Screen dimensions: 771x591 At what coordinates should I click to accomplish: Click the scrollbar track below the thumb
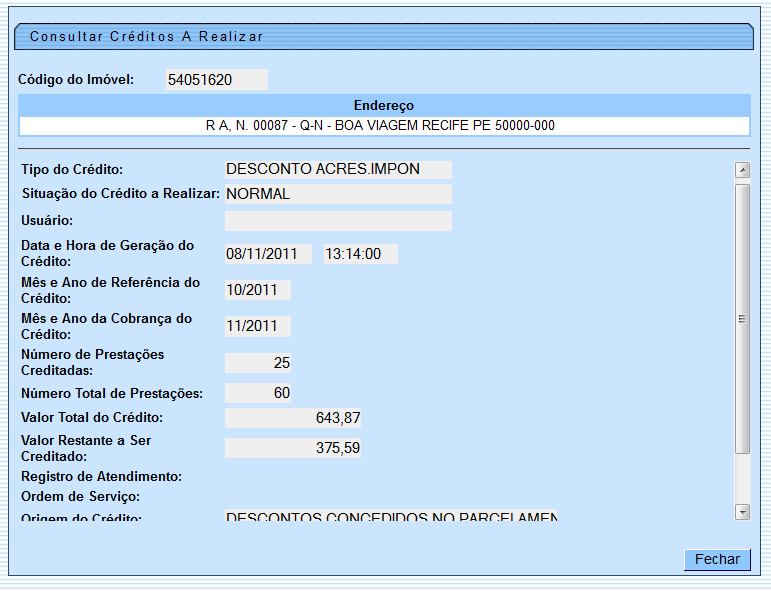(x=742, y=478)
